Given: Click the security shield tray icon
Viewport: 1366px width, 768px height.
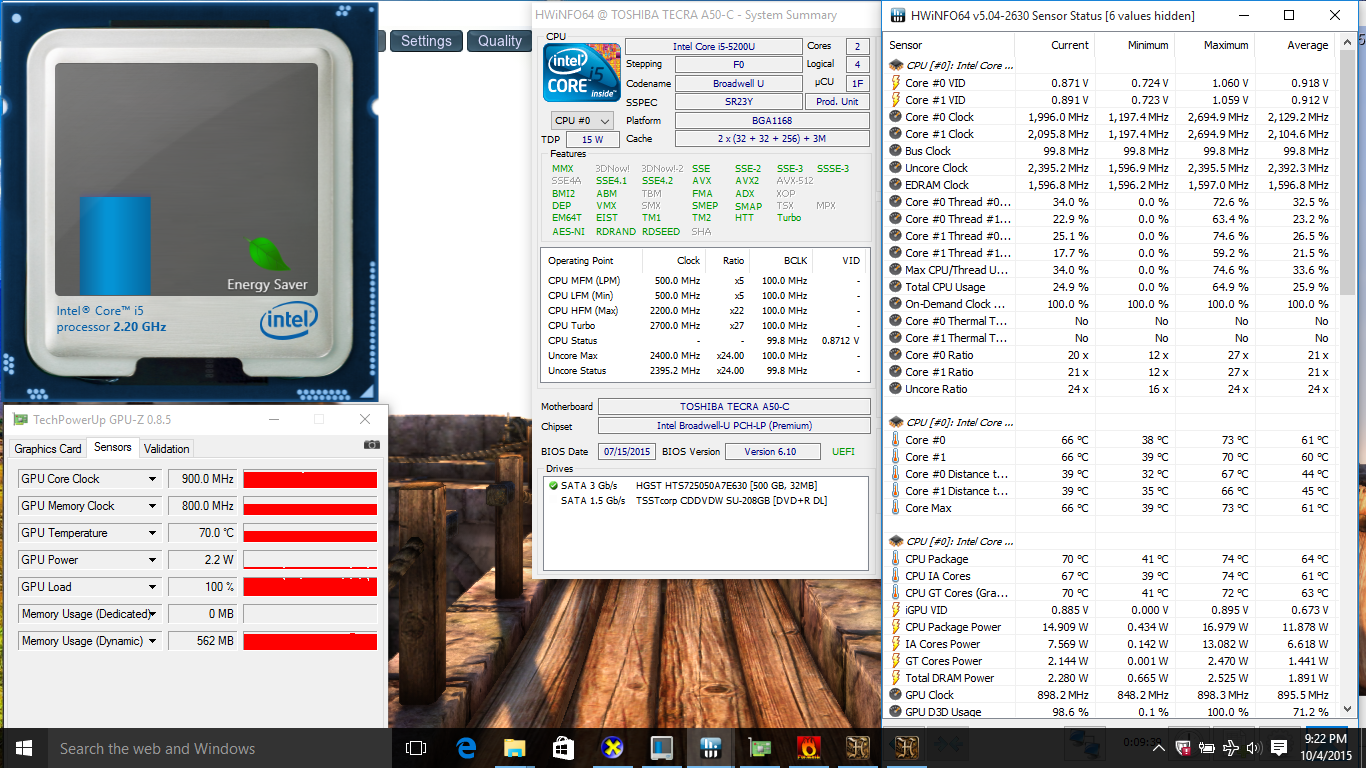Looking at the screenshot, I should click(x=1184, y=748).
